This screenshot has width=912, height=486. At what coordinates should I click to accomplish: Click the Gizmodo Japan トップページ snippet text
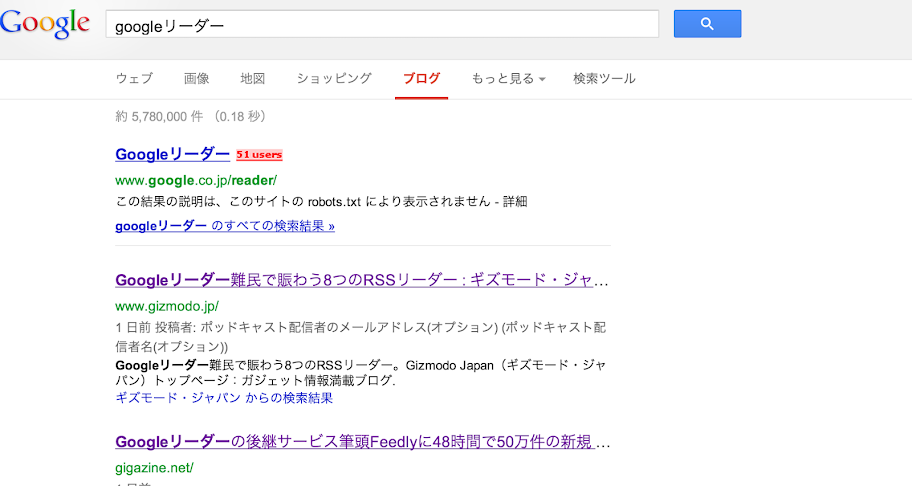click(x=361, y=373)
